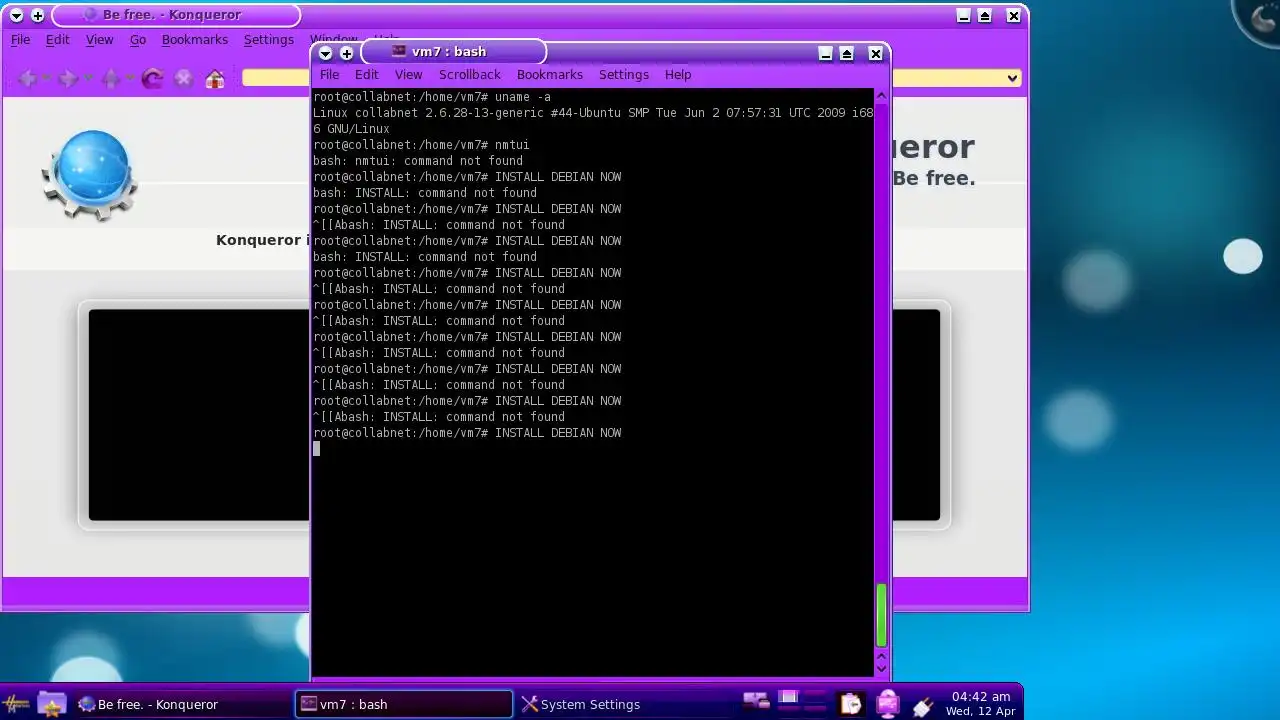Click the power plug battery tray icon

922,705
